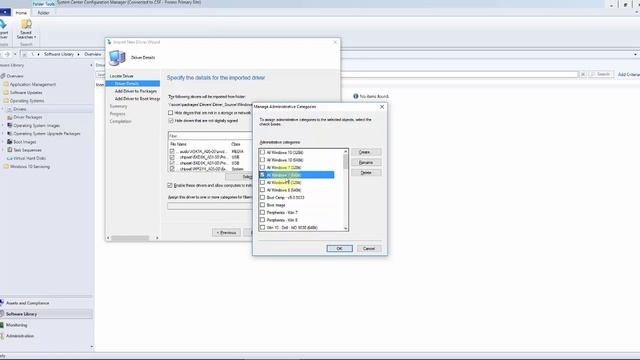Open Software Updates folder
The height and width of the screenshot is (360, 640).
26,93
